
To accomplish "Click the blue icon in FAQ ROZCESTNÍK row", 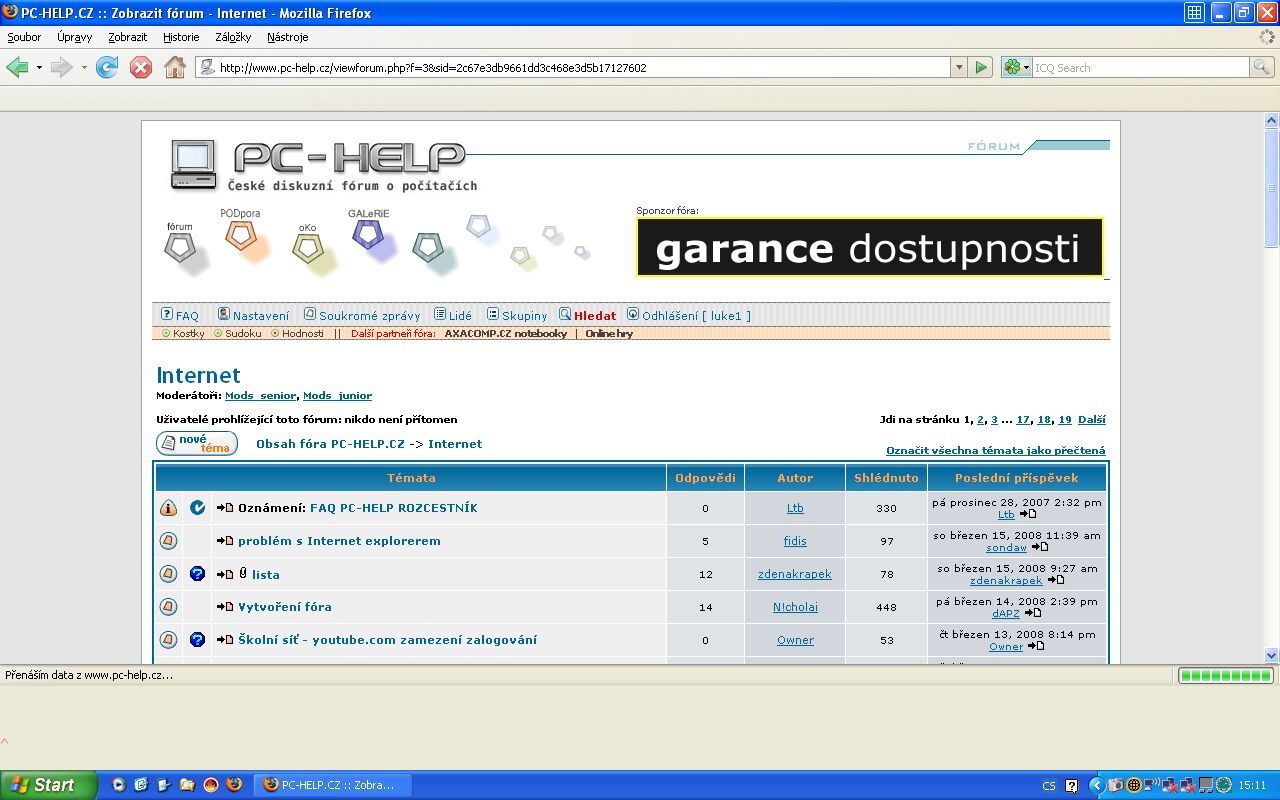I will coord(197,508).
